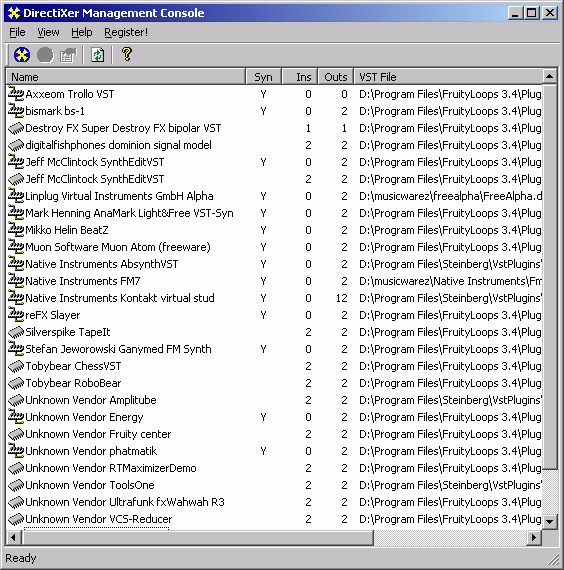Image resolution: width=564 pixels, height=570 pixels.
Task: Click the gray circle toolbar button
Action: pyautogui.click(x=45, y=55)
